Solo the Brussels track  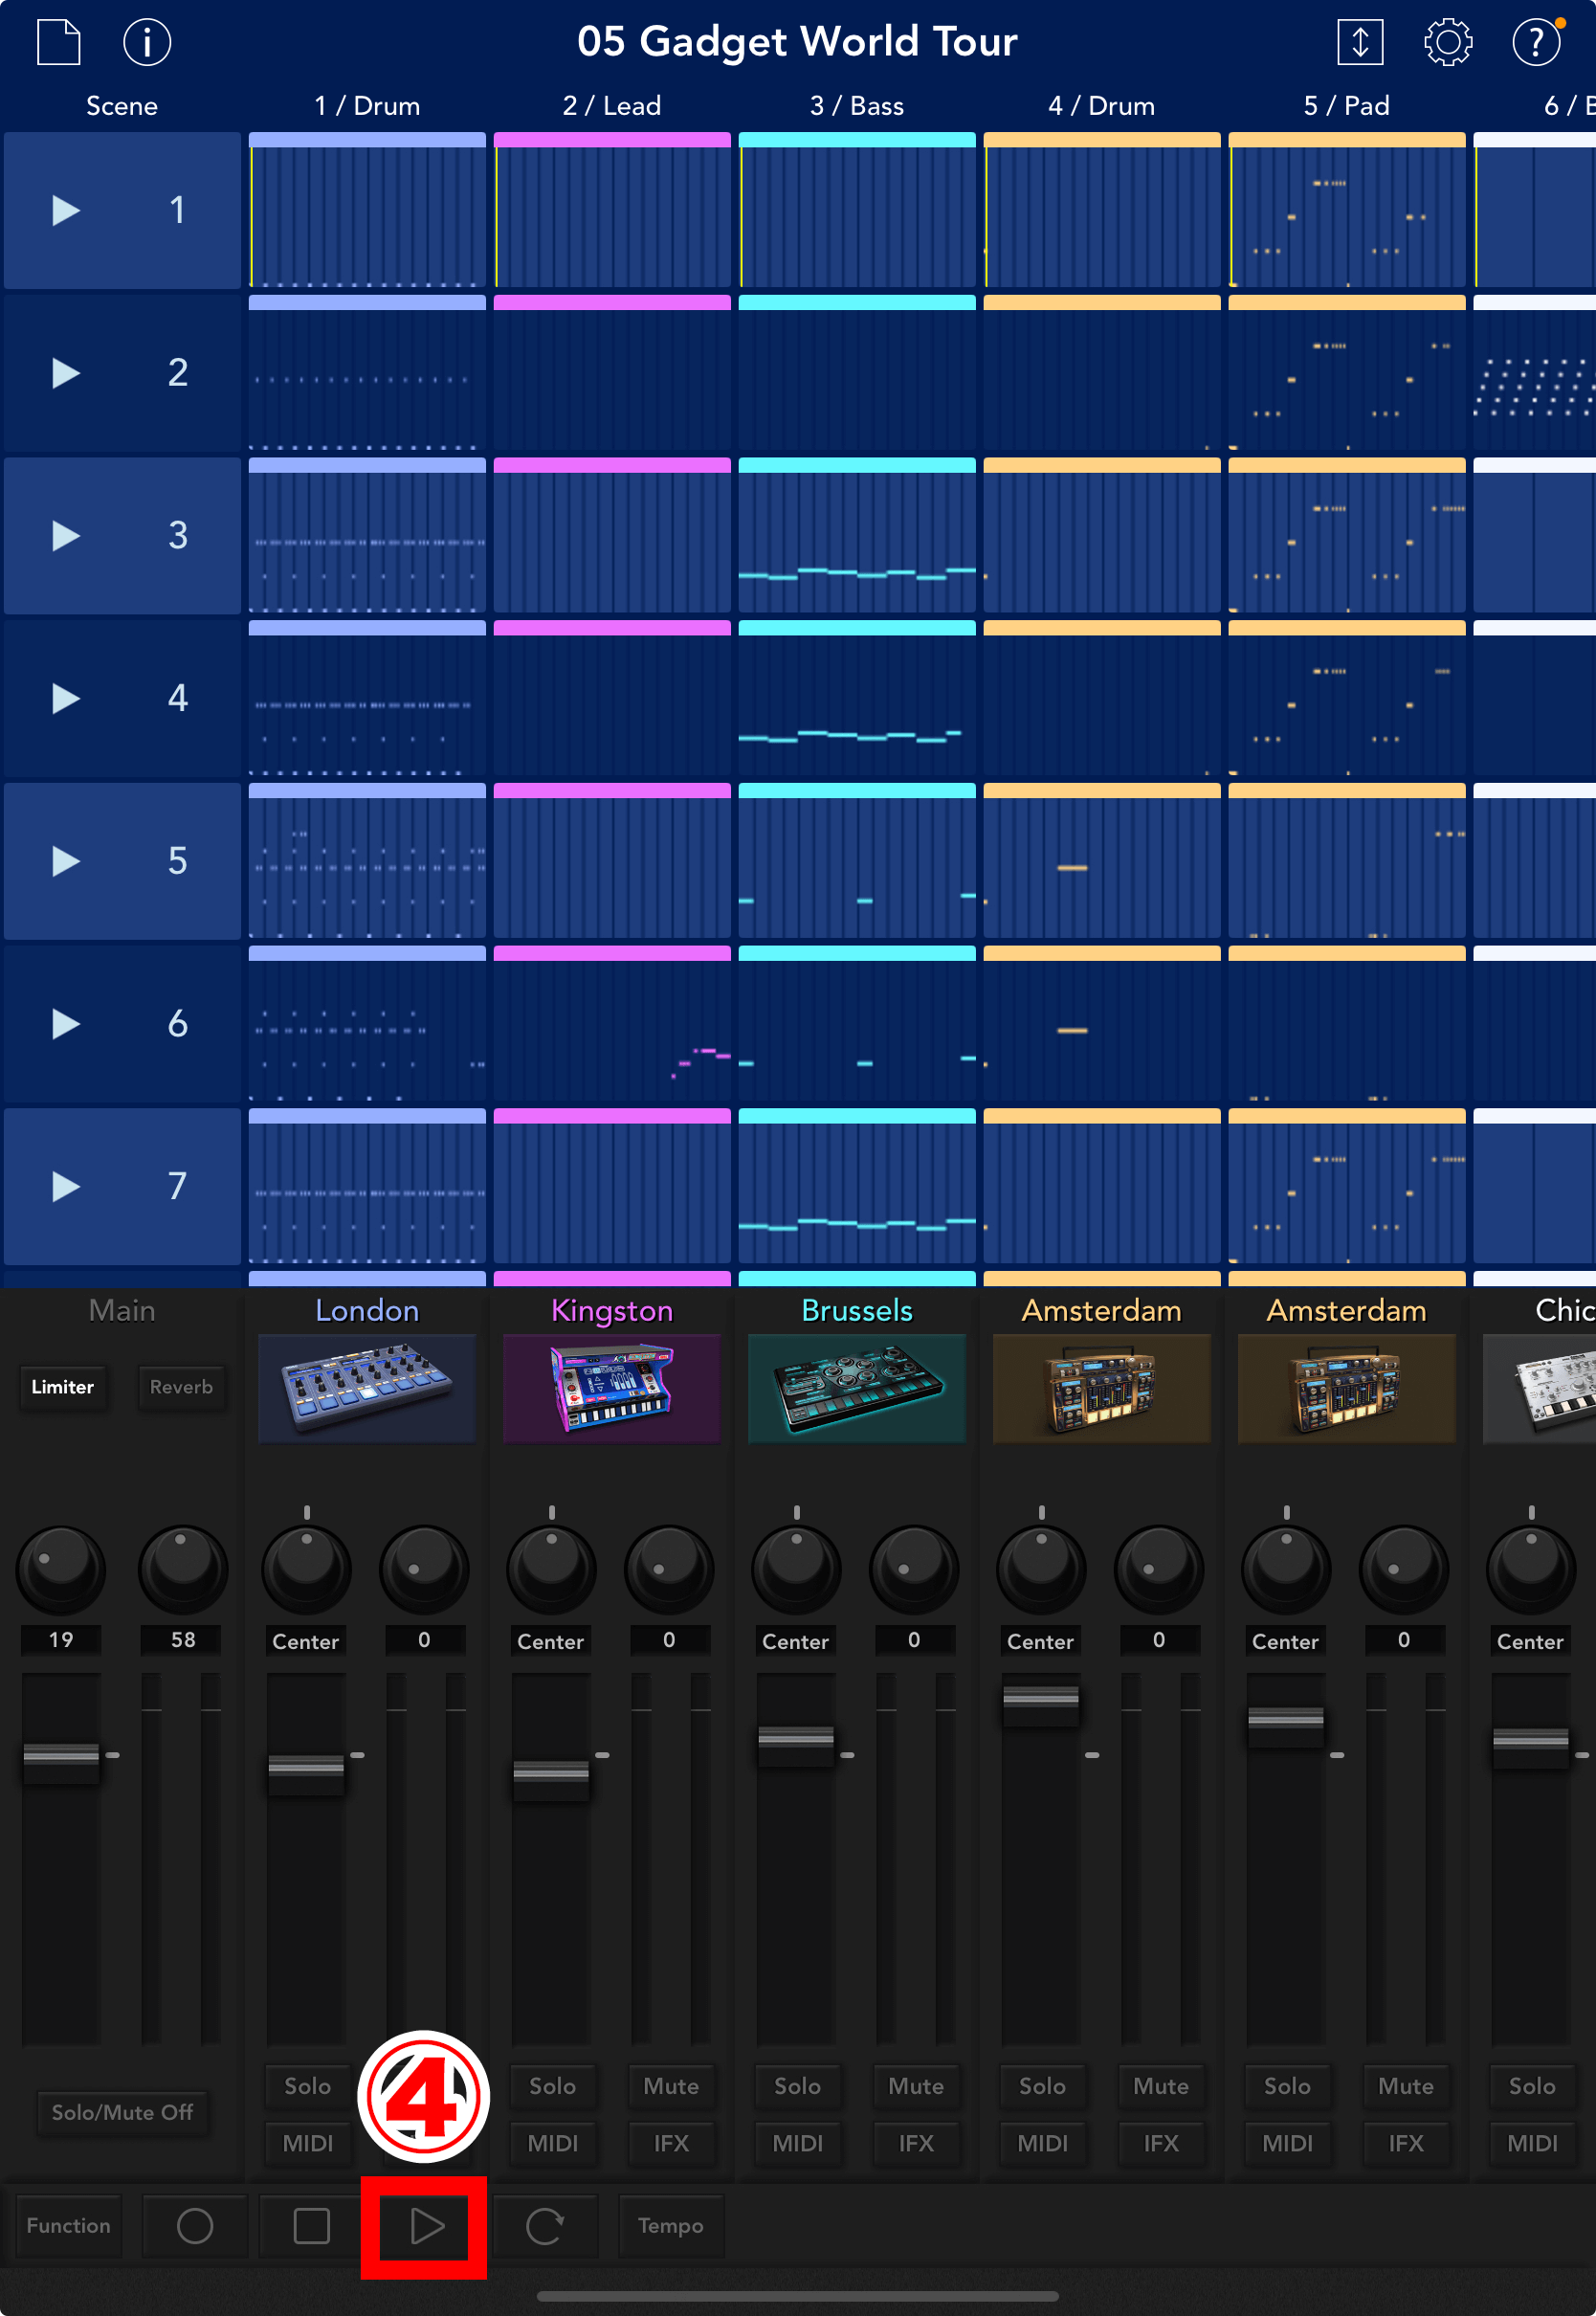797,2086
